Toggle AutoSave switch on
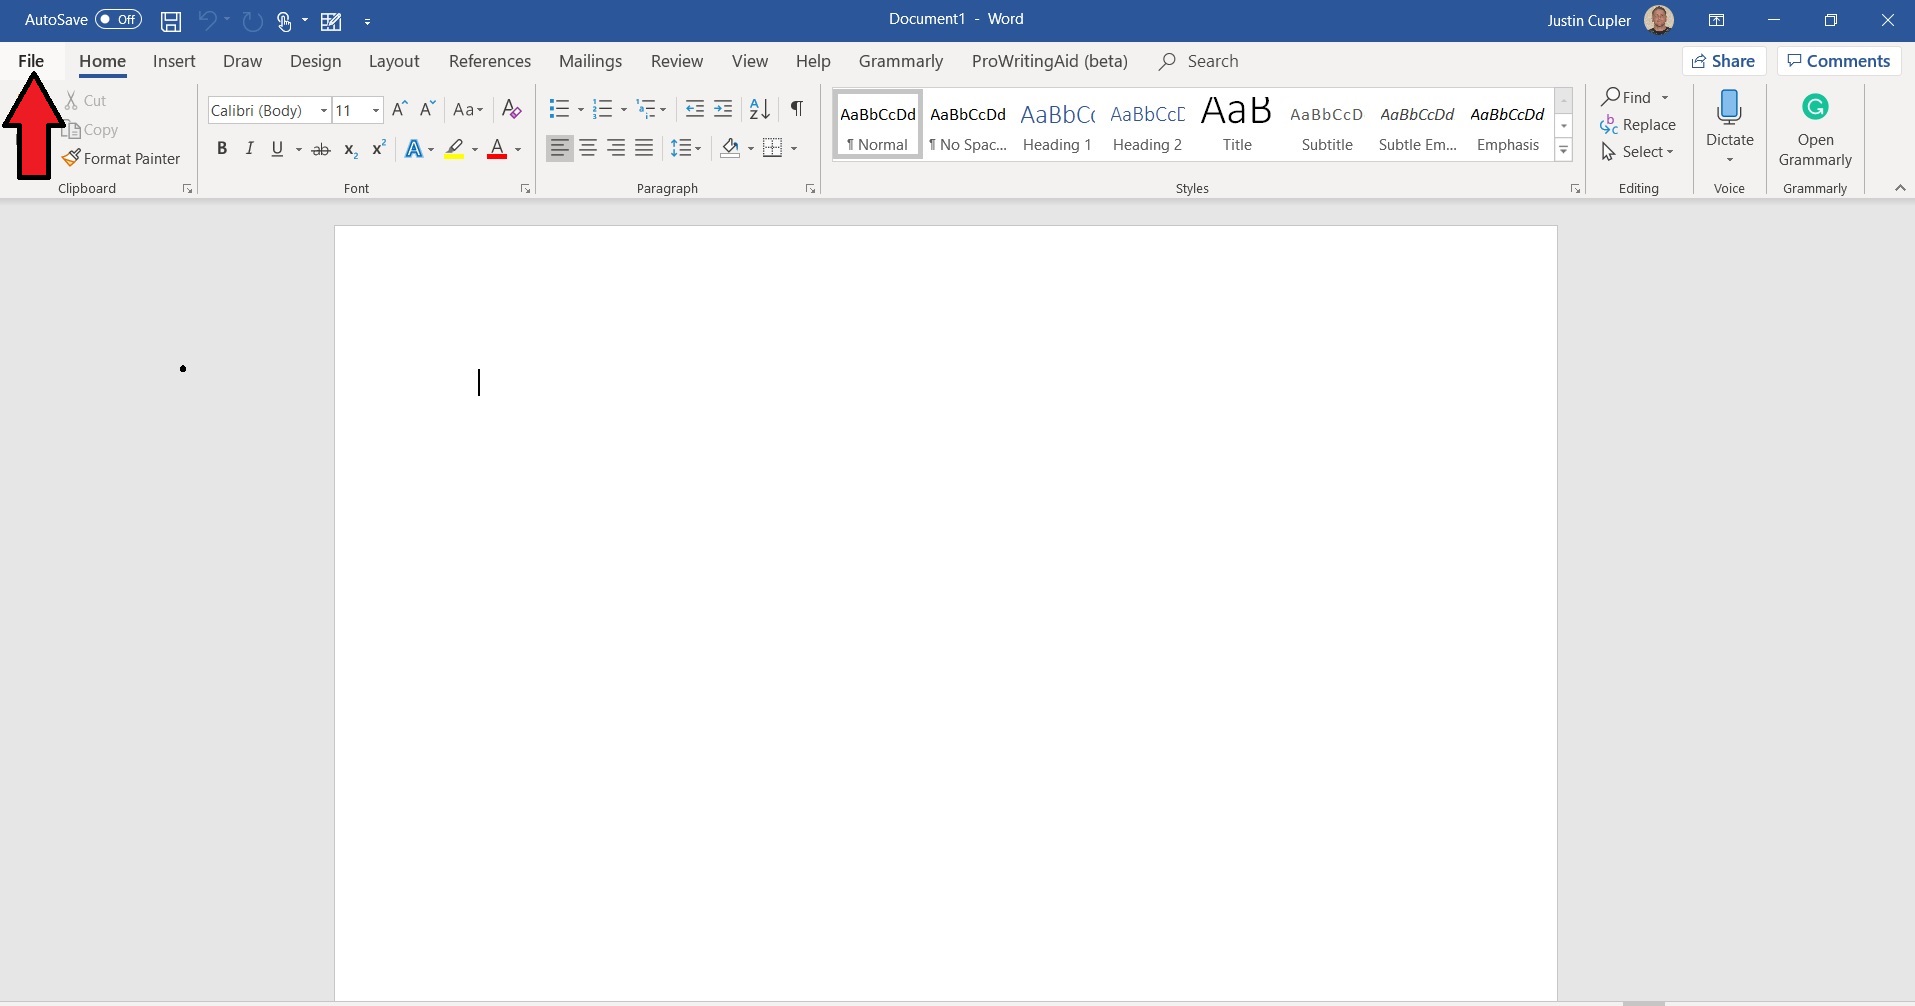 pos(118,19)
